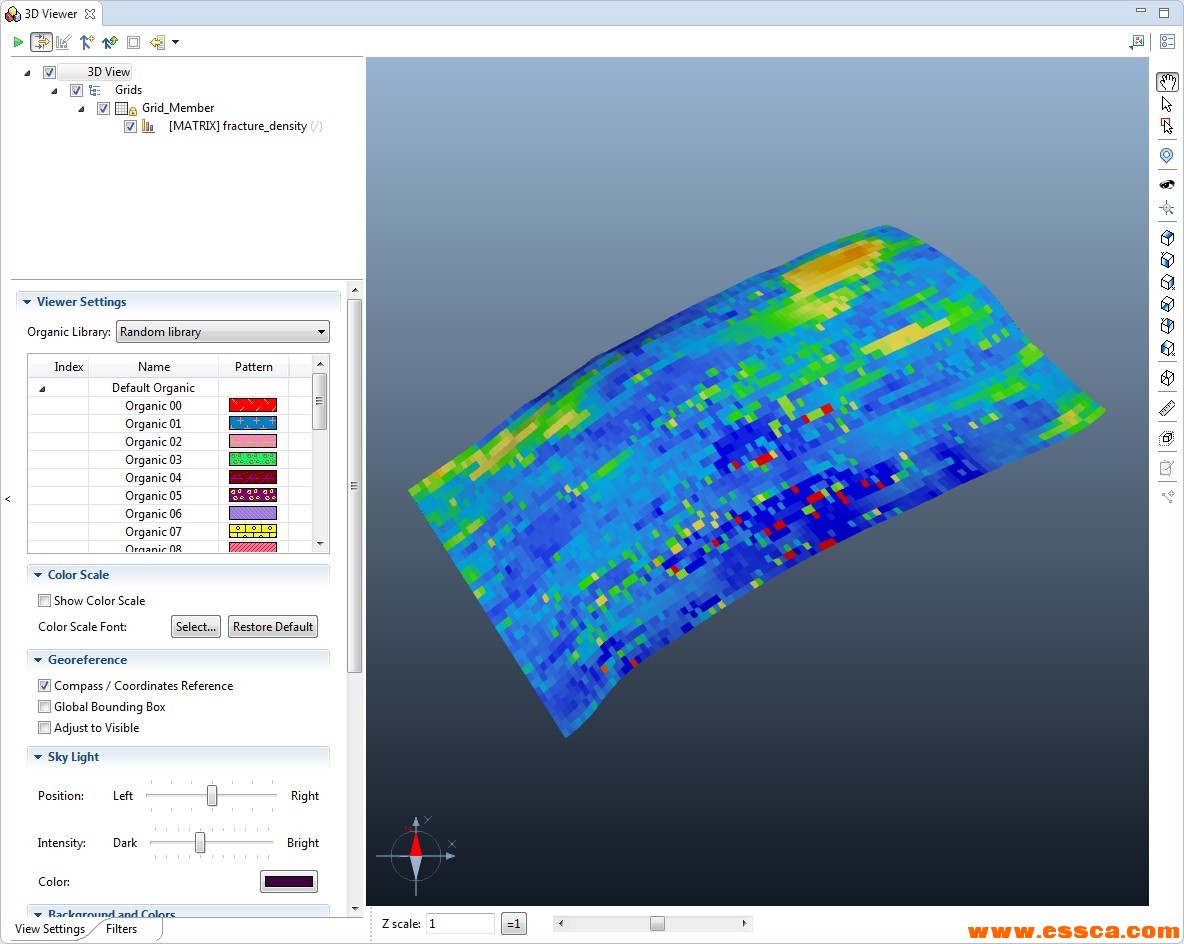Click the Select... font button

(195, 627)
